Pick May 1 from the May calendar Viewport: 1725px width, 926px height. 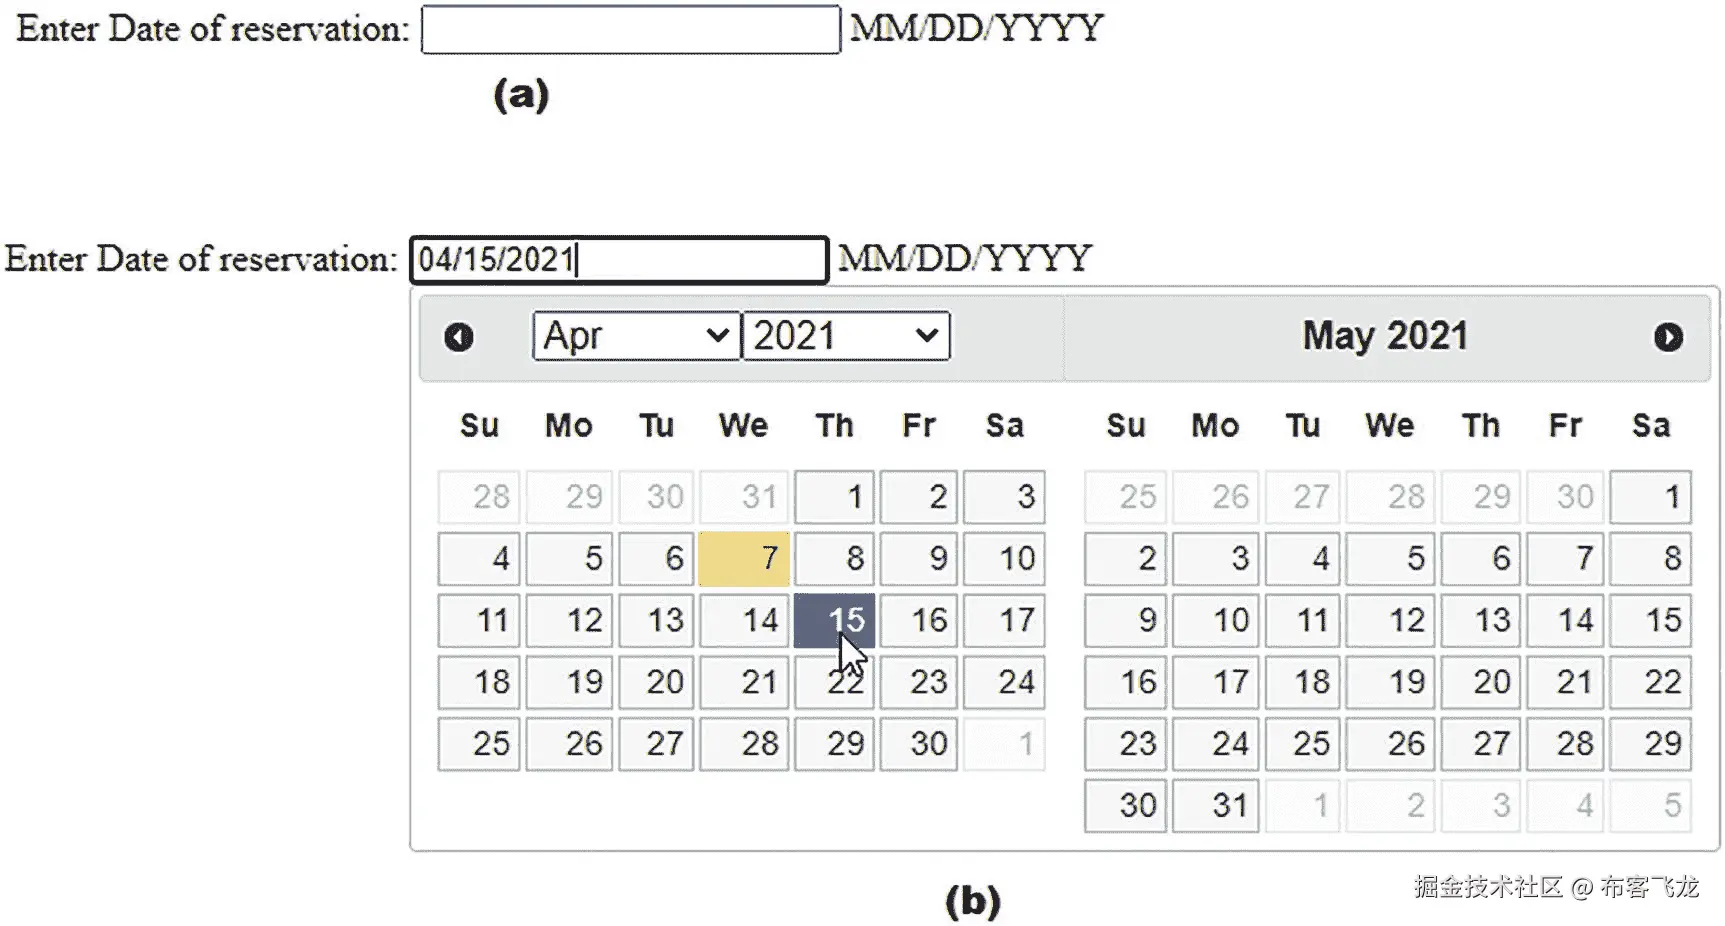pyautogui.click(x=1650, y=496)
